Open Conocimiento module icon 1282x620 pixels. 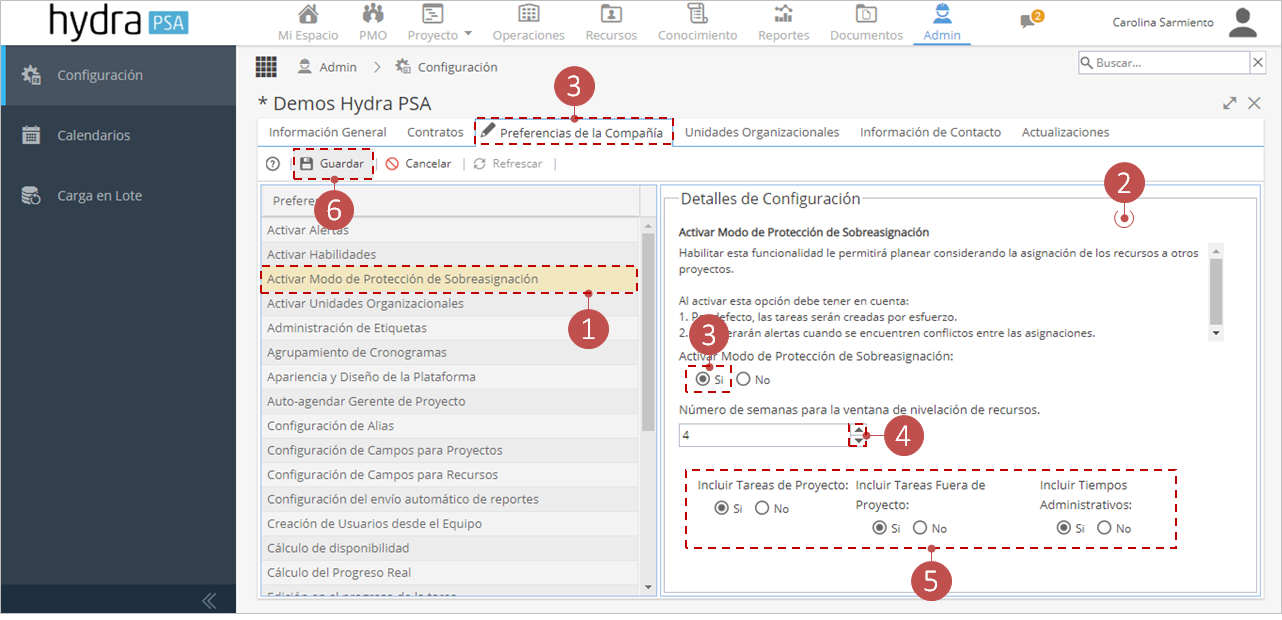coord(697,14)
